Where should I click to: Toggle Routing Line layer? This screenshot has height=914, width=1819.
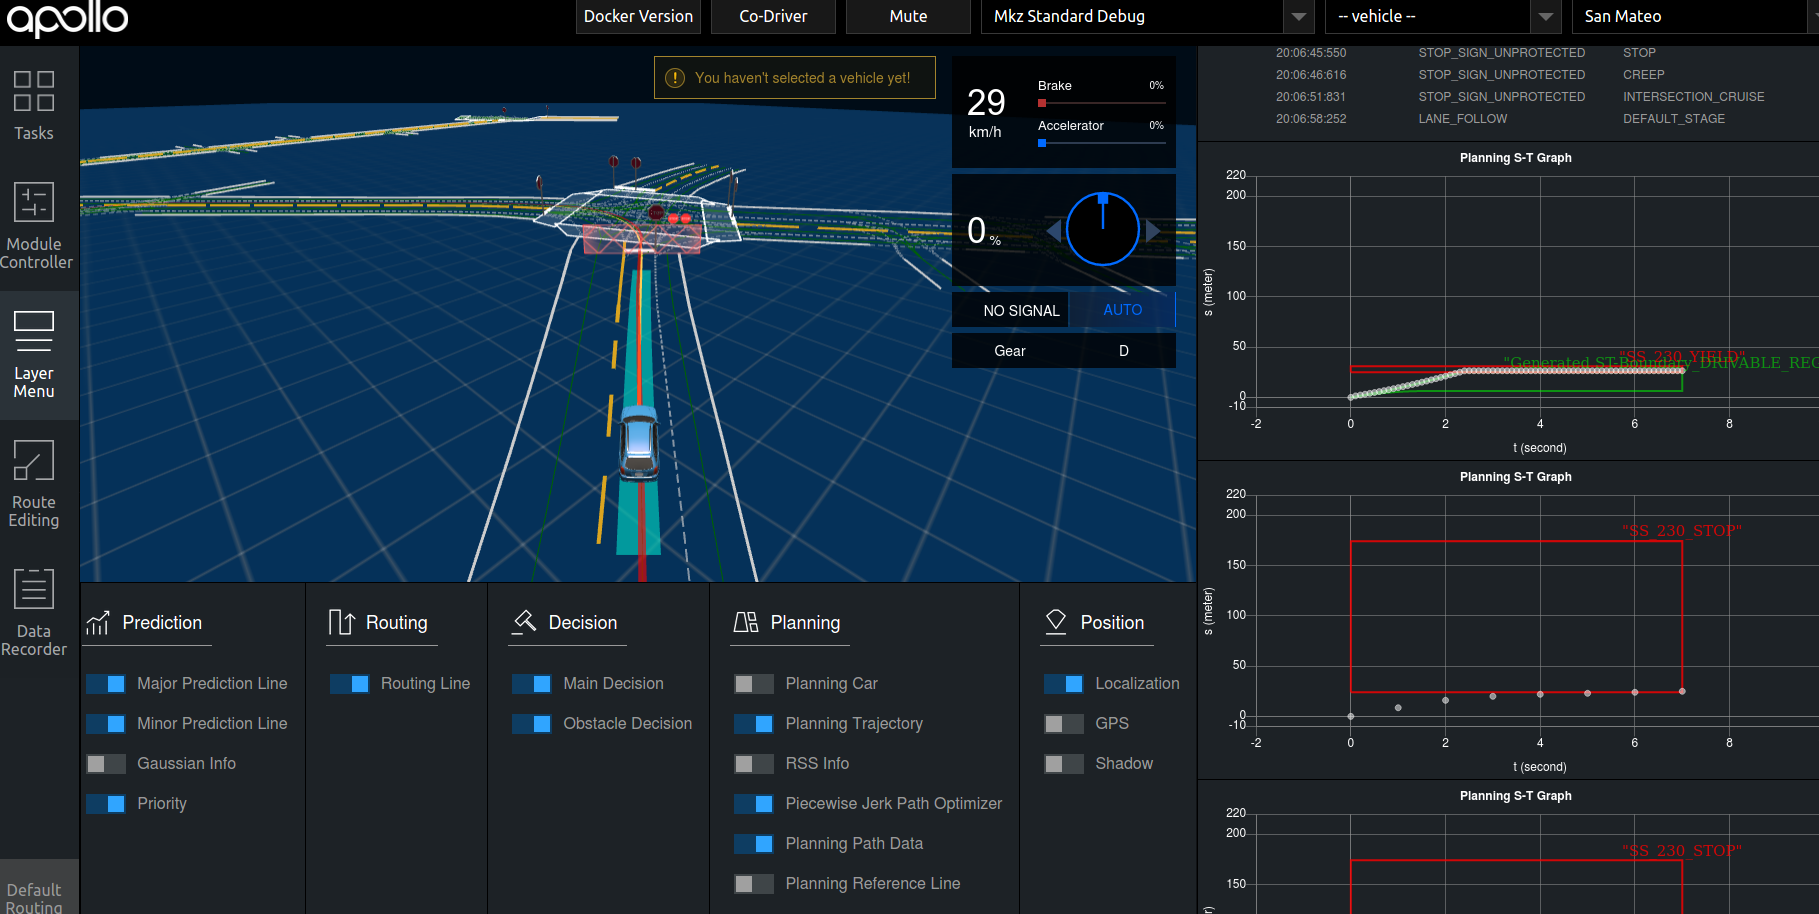tap(350, 684)
